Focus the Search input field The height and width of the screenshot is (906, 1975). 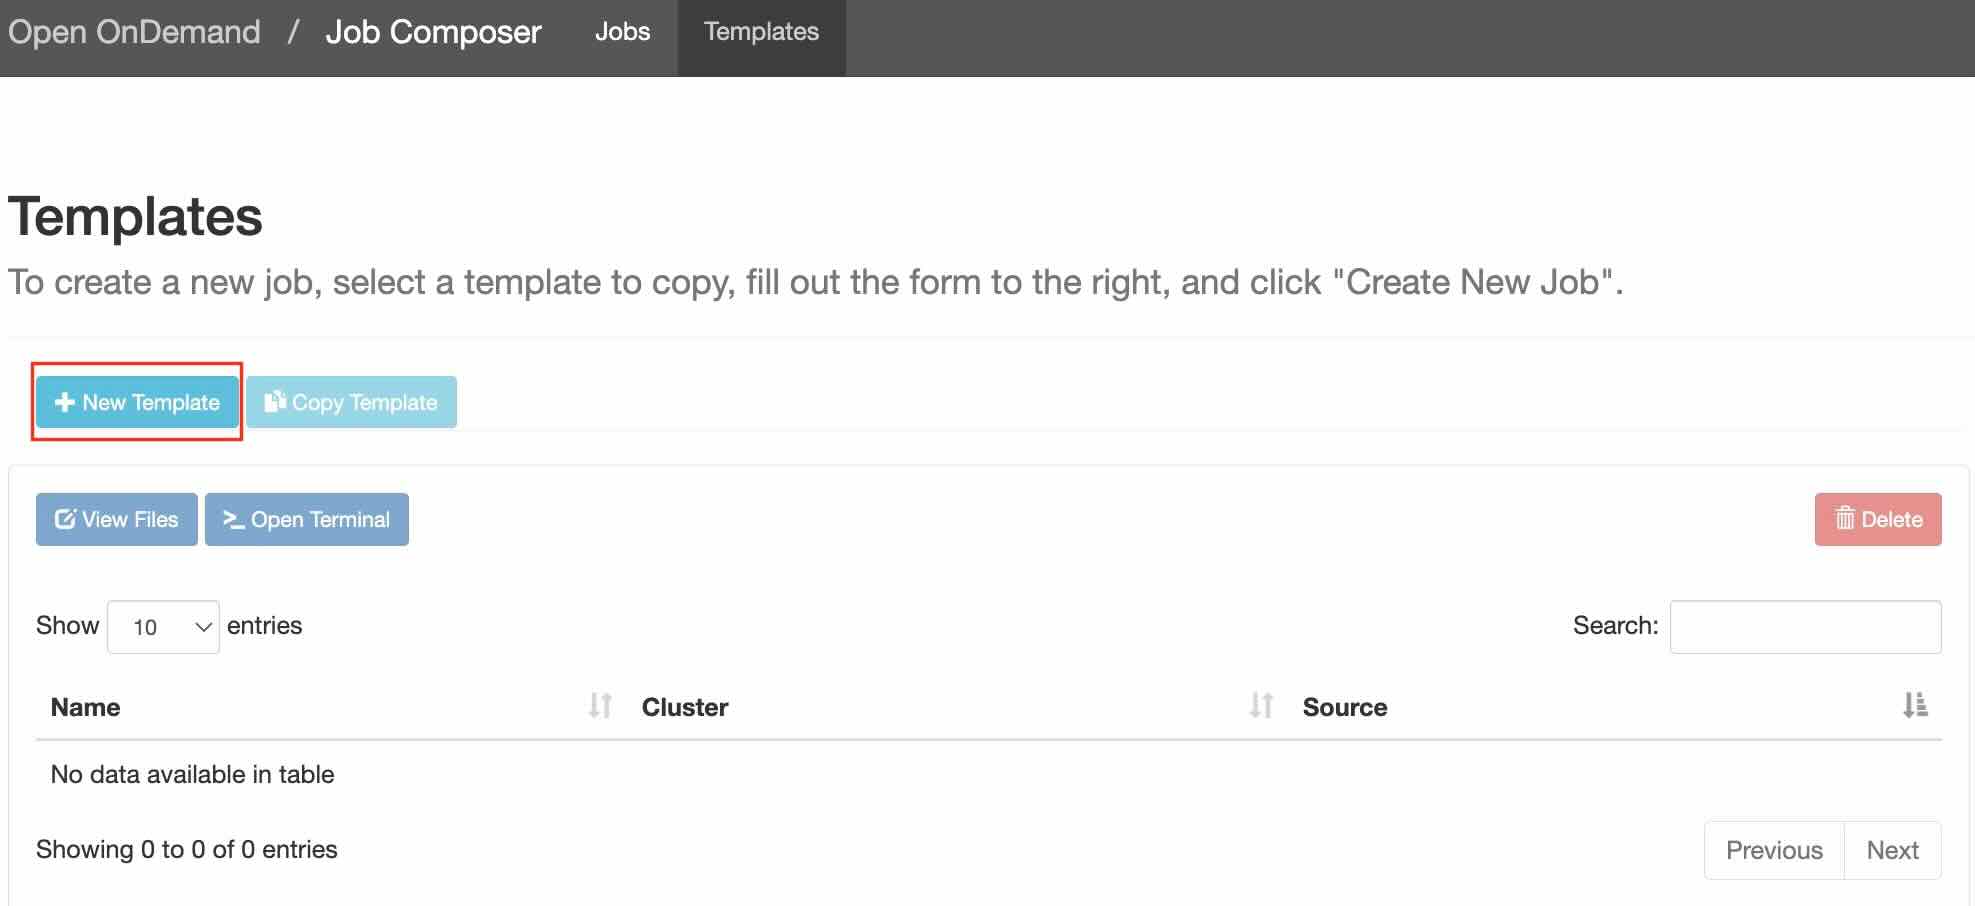click(1805, 627)
